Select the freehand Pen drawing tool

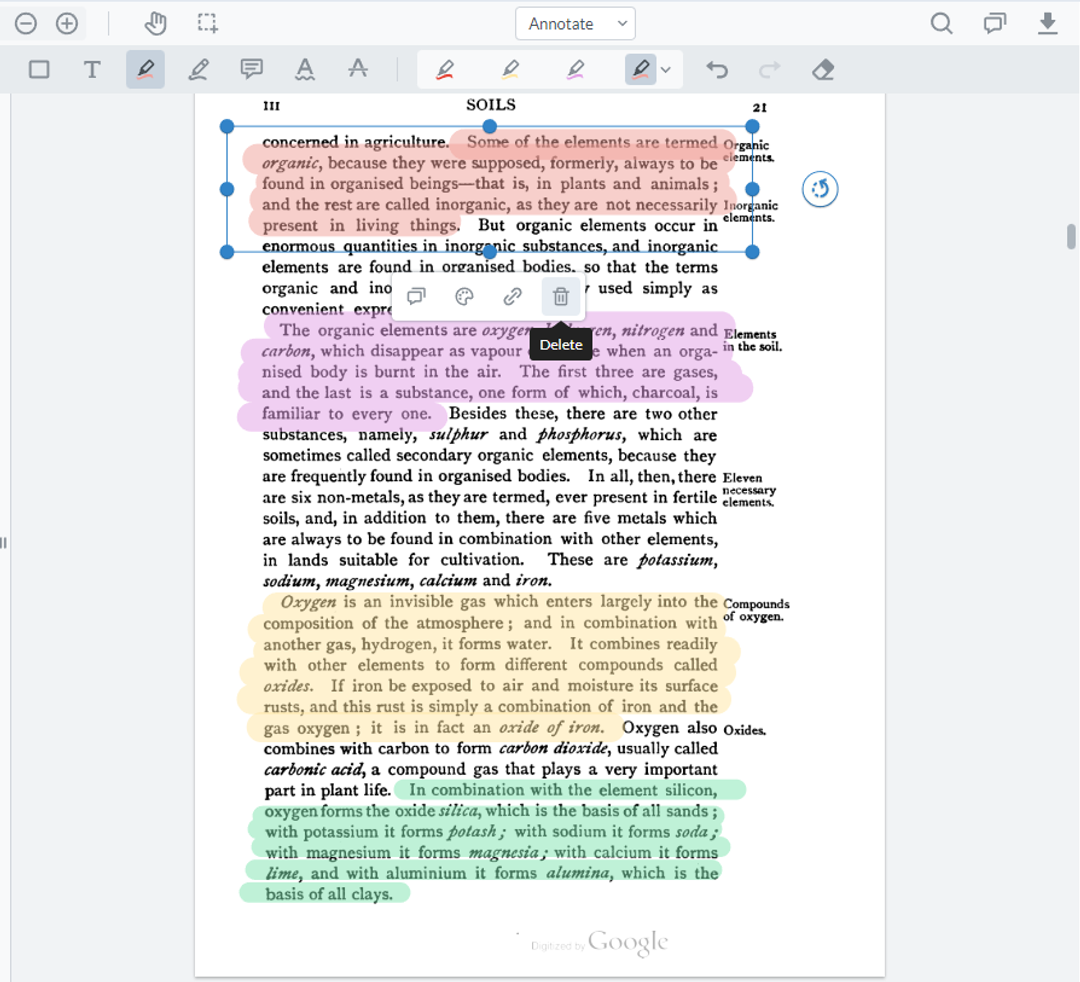197,69
